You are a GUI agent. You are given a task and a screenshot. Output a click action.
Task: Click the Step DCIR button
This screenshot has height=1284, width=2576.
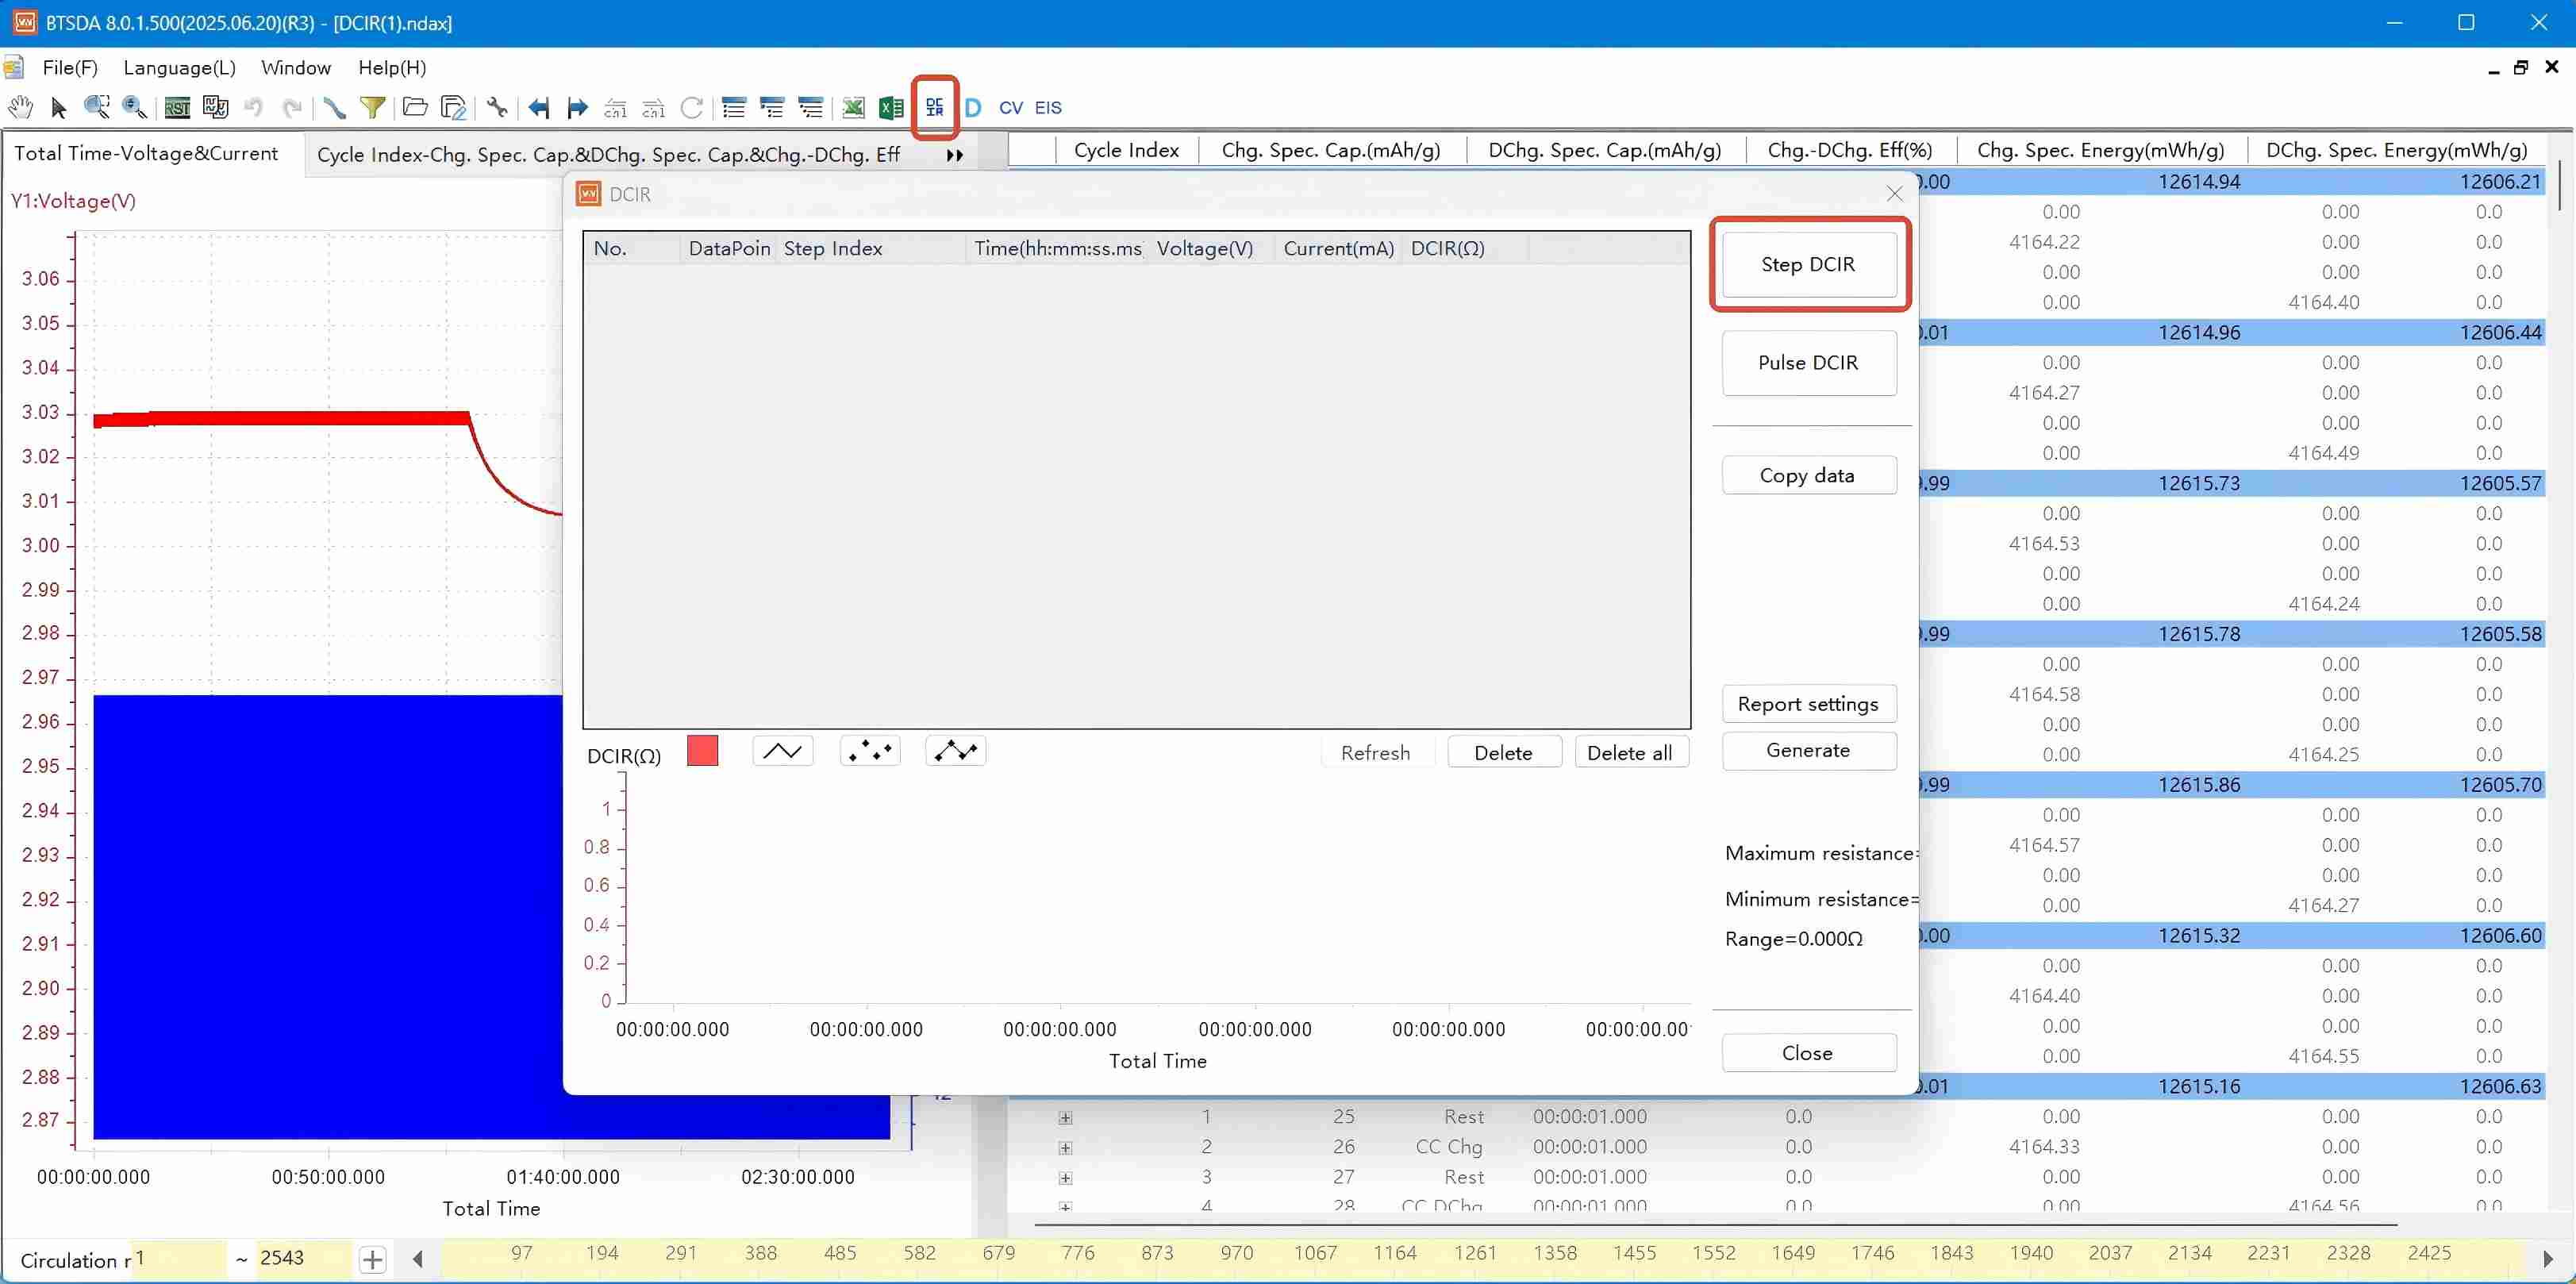[x=1808, y=264]
